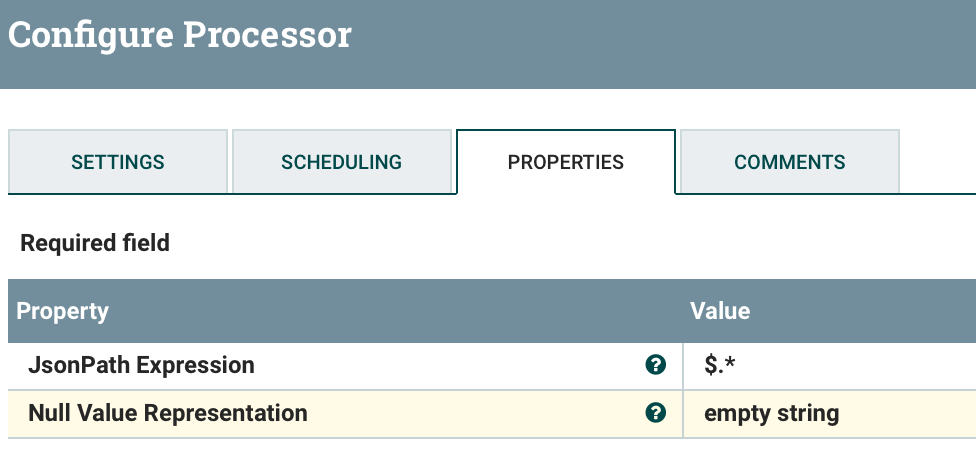Select the PROPERTIES tab
This screenshot has height=458, width=976.
[566, 162]
